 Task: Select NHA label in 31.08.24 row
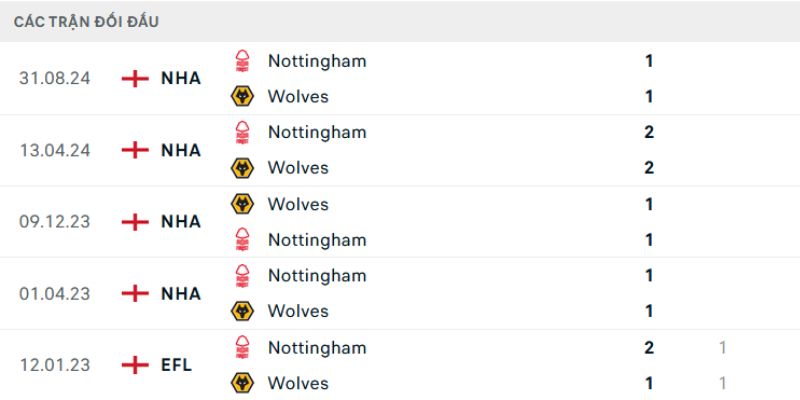(x=181, y=78)
